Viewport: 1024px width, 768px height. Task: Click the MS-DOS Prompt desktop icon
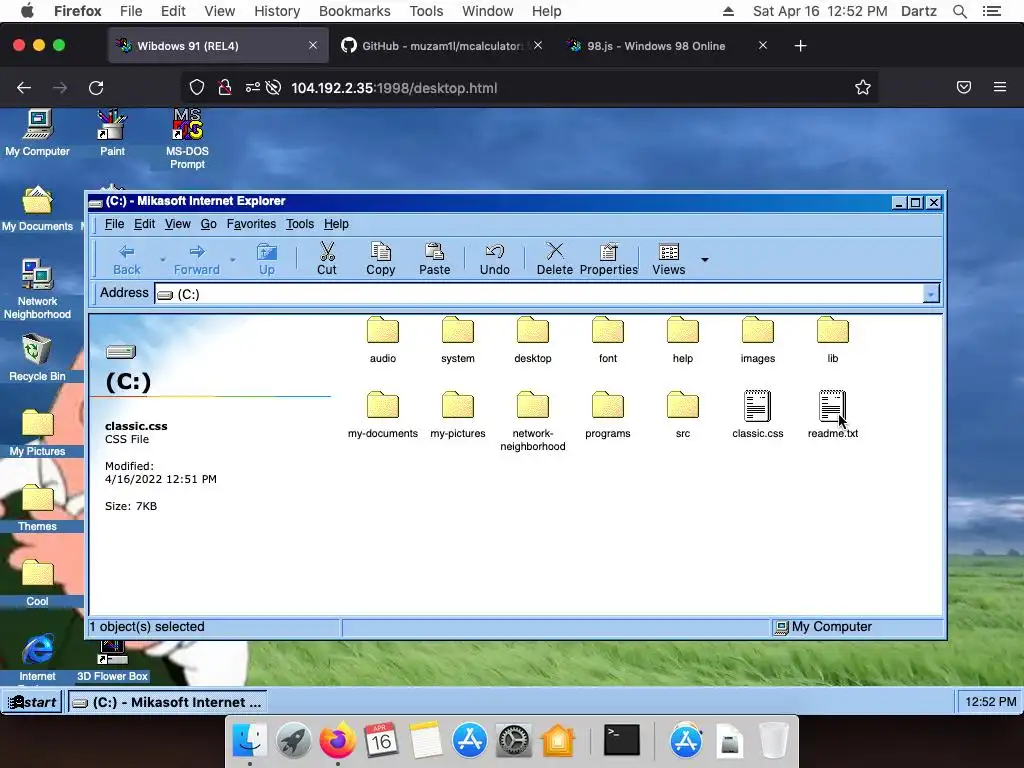click(x=187, y=139)
